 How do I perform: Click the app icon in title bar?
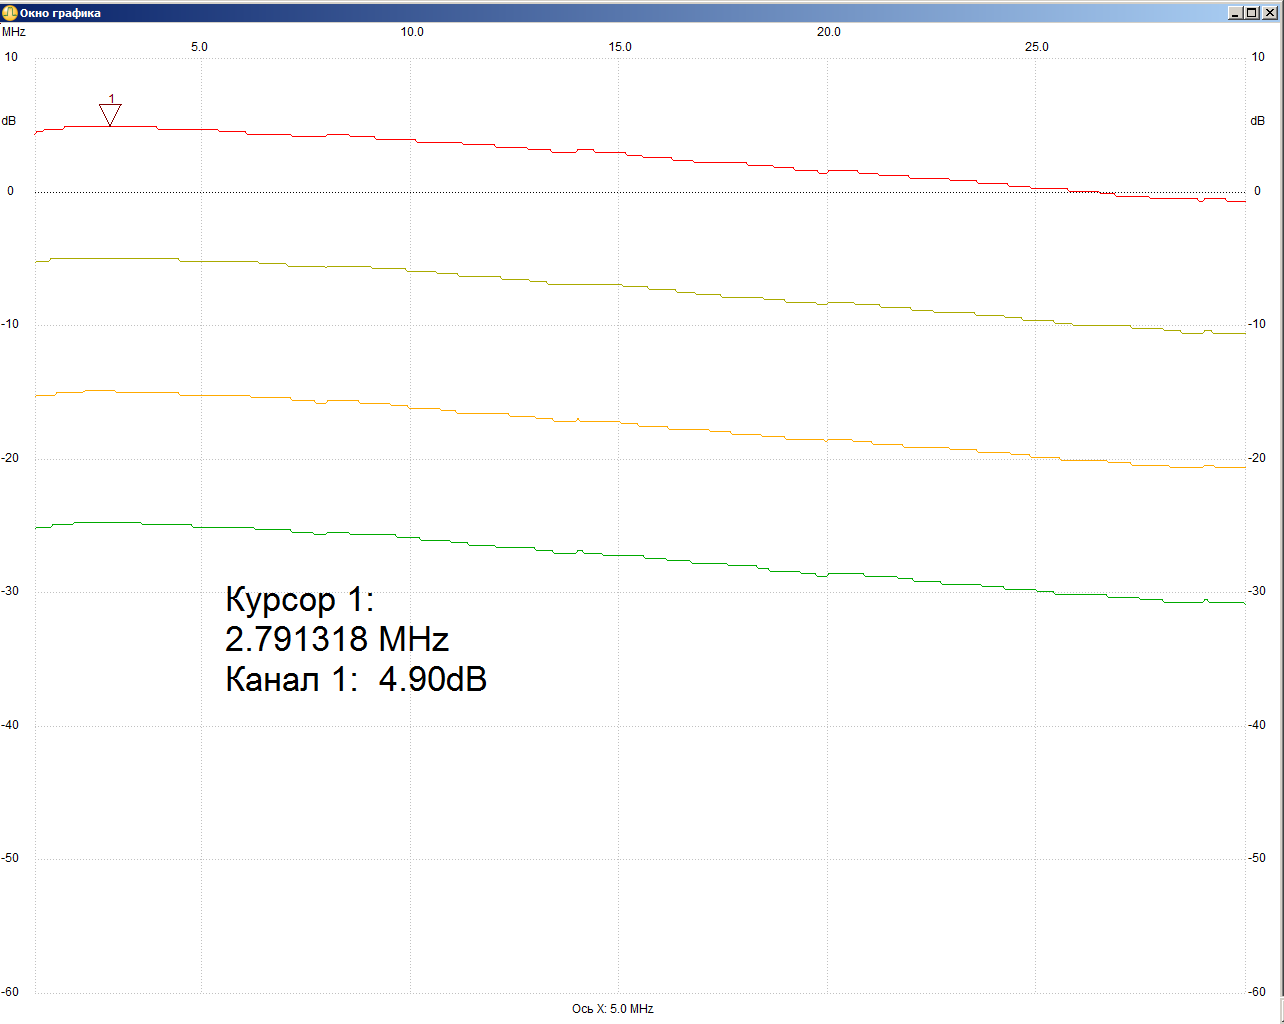pos(10,13)
